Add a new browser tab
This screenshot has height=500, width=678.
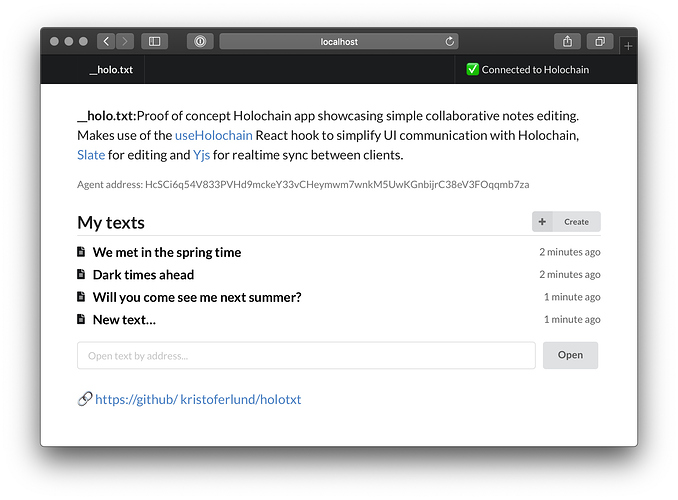(628, 45)
